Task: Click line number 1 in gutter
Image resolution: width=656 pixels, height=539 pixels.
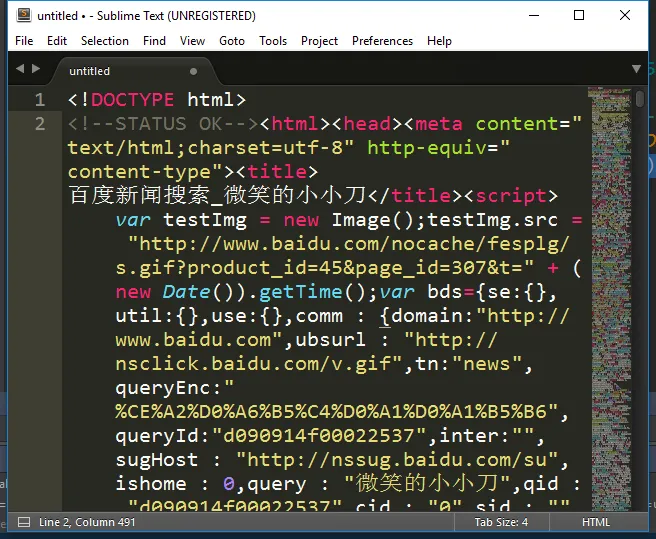Action: 40,100
